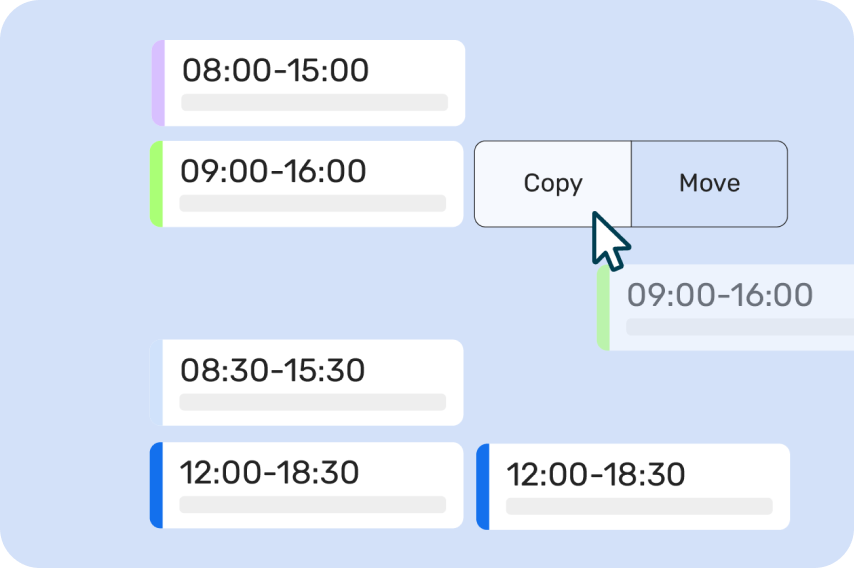Image resolution: width=854 pixels, height=568 pixels.
Task: Click light blue stripe on 08:30-15:30 card
Action: click(156, 382)
